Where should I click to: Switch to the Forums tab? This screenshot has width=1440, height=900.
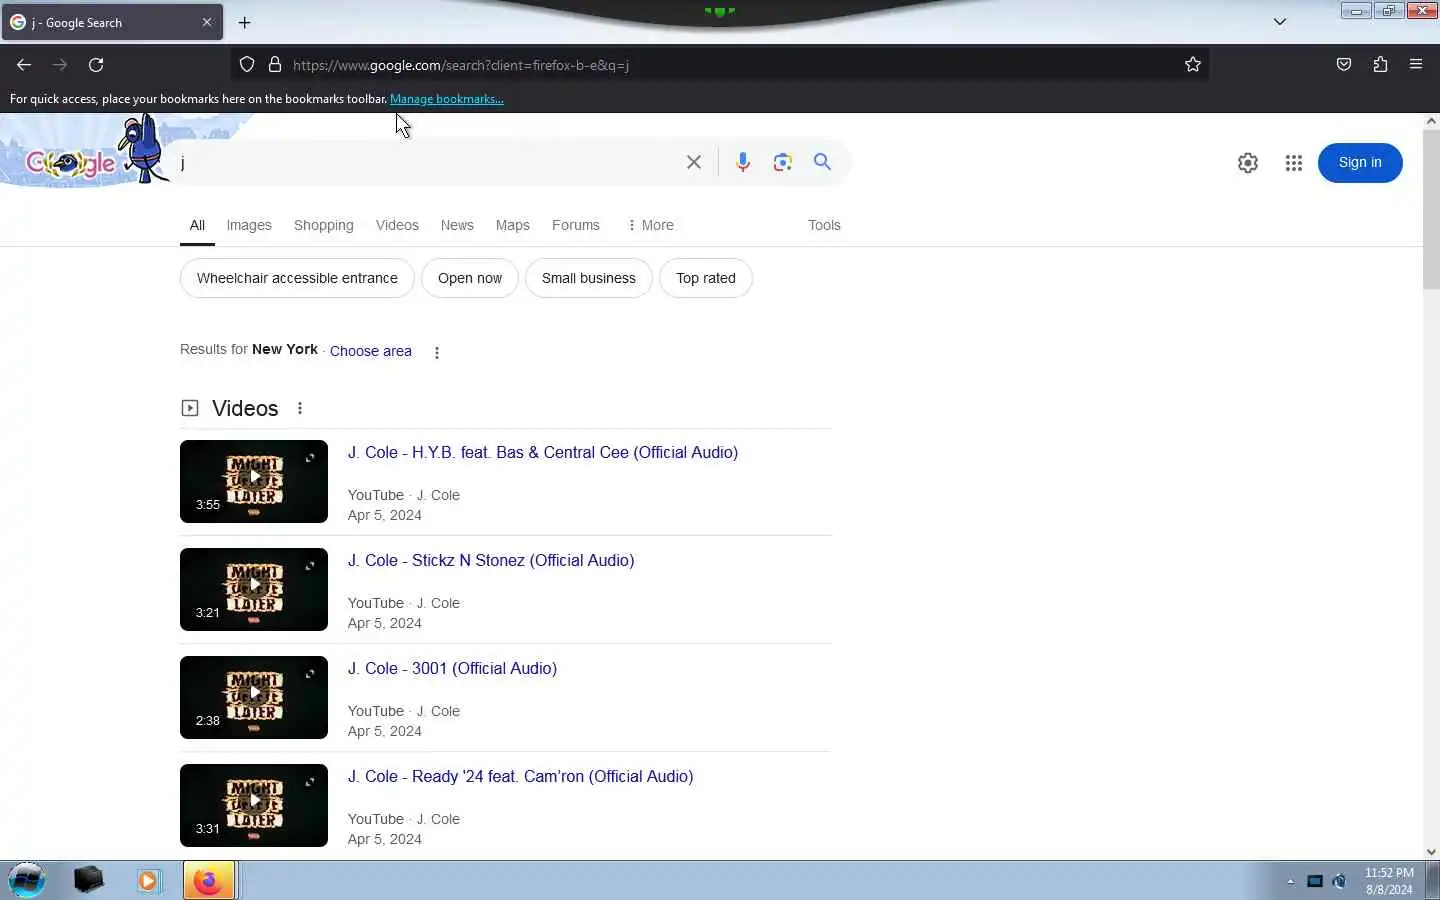(576, 225)
